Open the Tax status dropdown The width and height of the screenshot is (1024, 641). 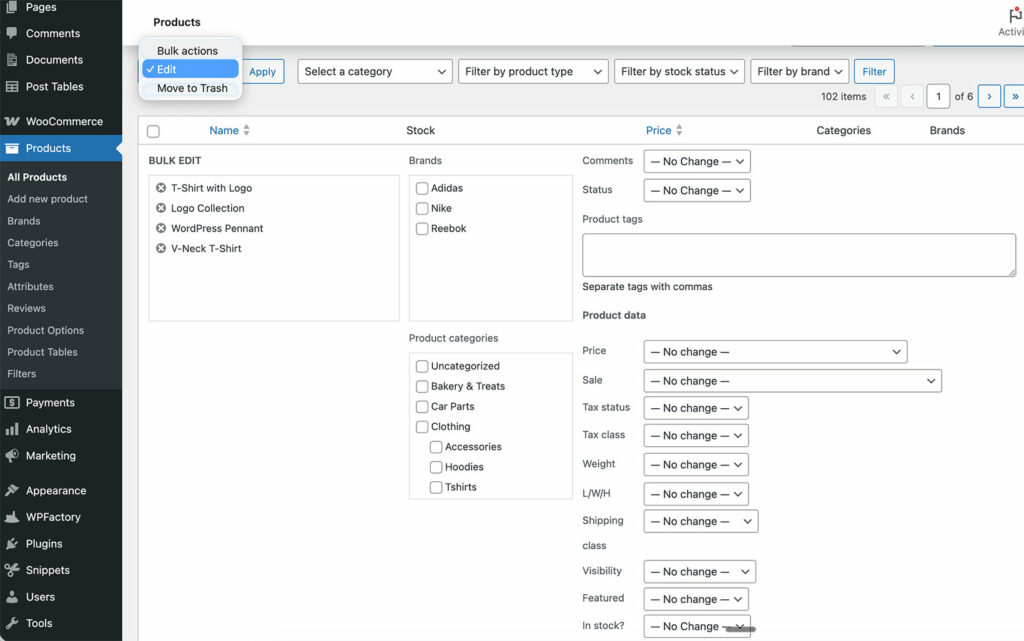(696, 408)
